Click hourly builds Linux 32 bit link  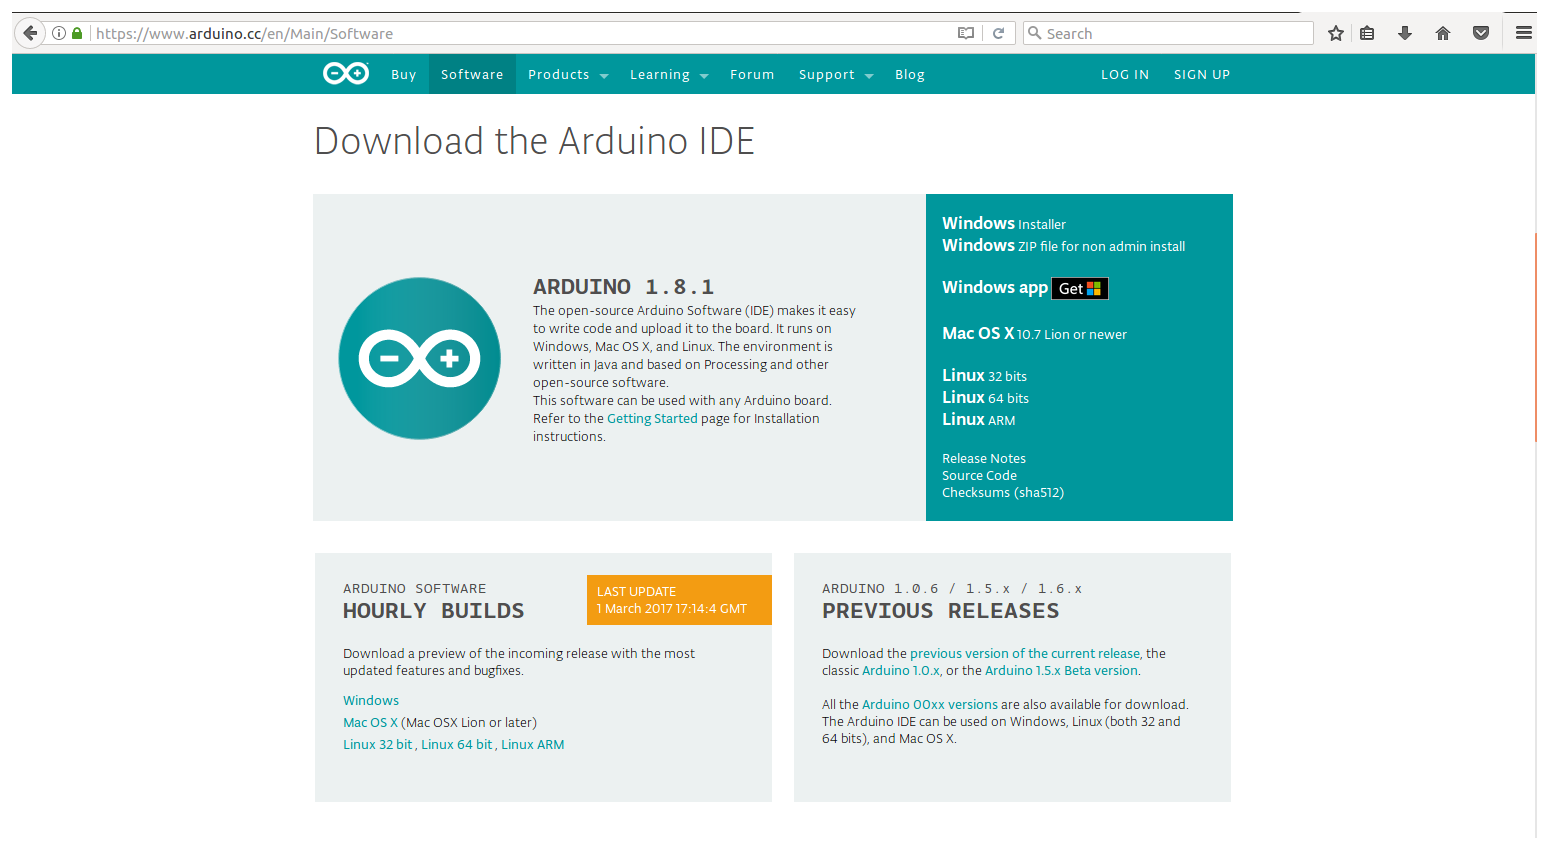[377, 744]
